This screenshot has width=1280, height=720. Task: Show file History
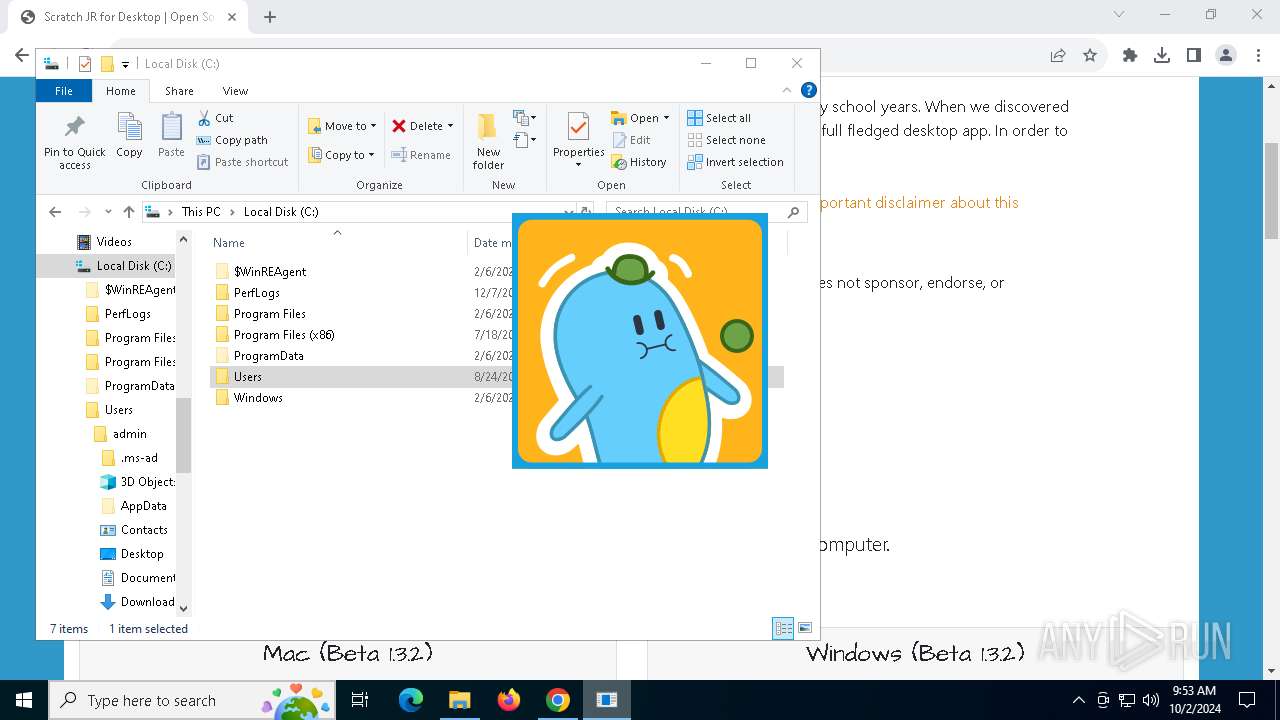[x=639, y=162]
